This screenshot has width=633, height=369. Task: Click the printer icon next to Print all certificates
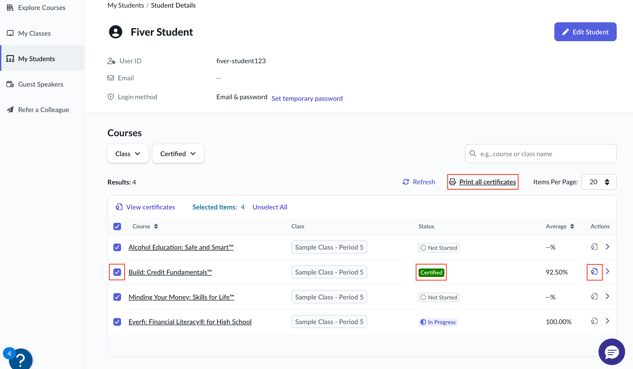(x=453, y=182)
